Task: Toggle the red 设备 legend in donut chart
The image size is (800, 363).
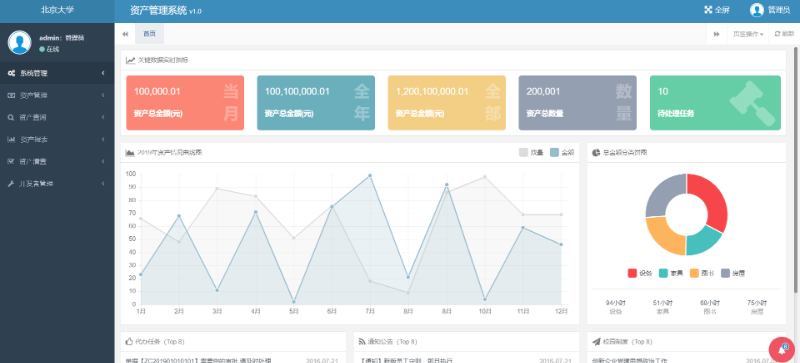Action: 640,273
